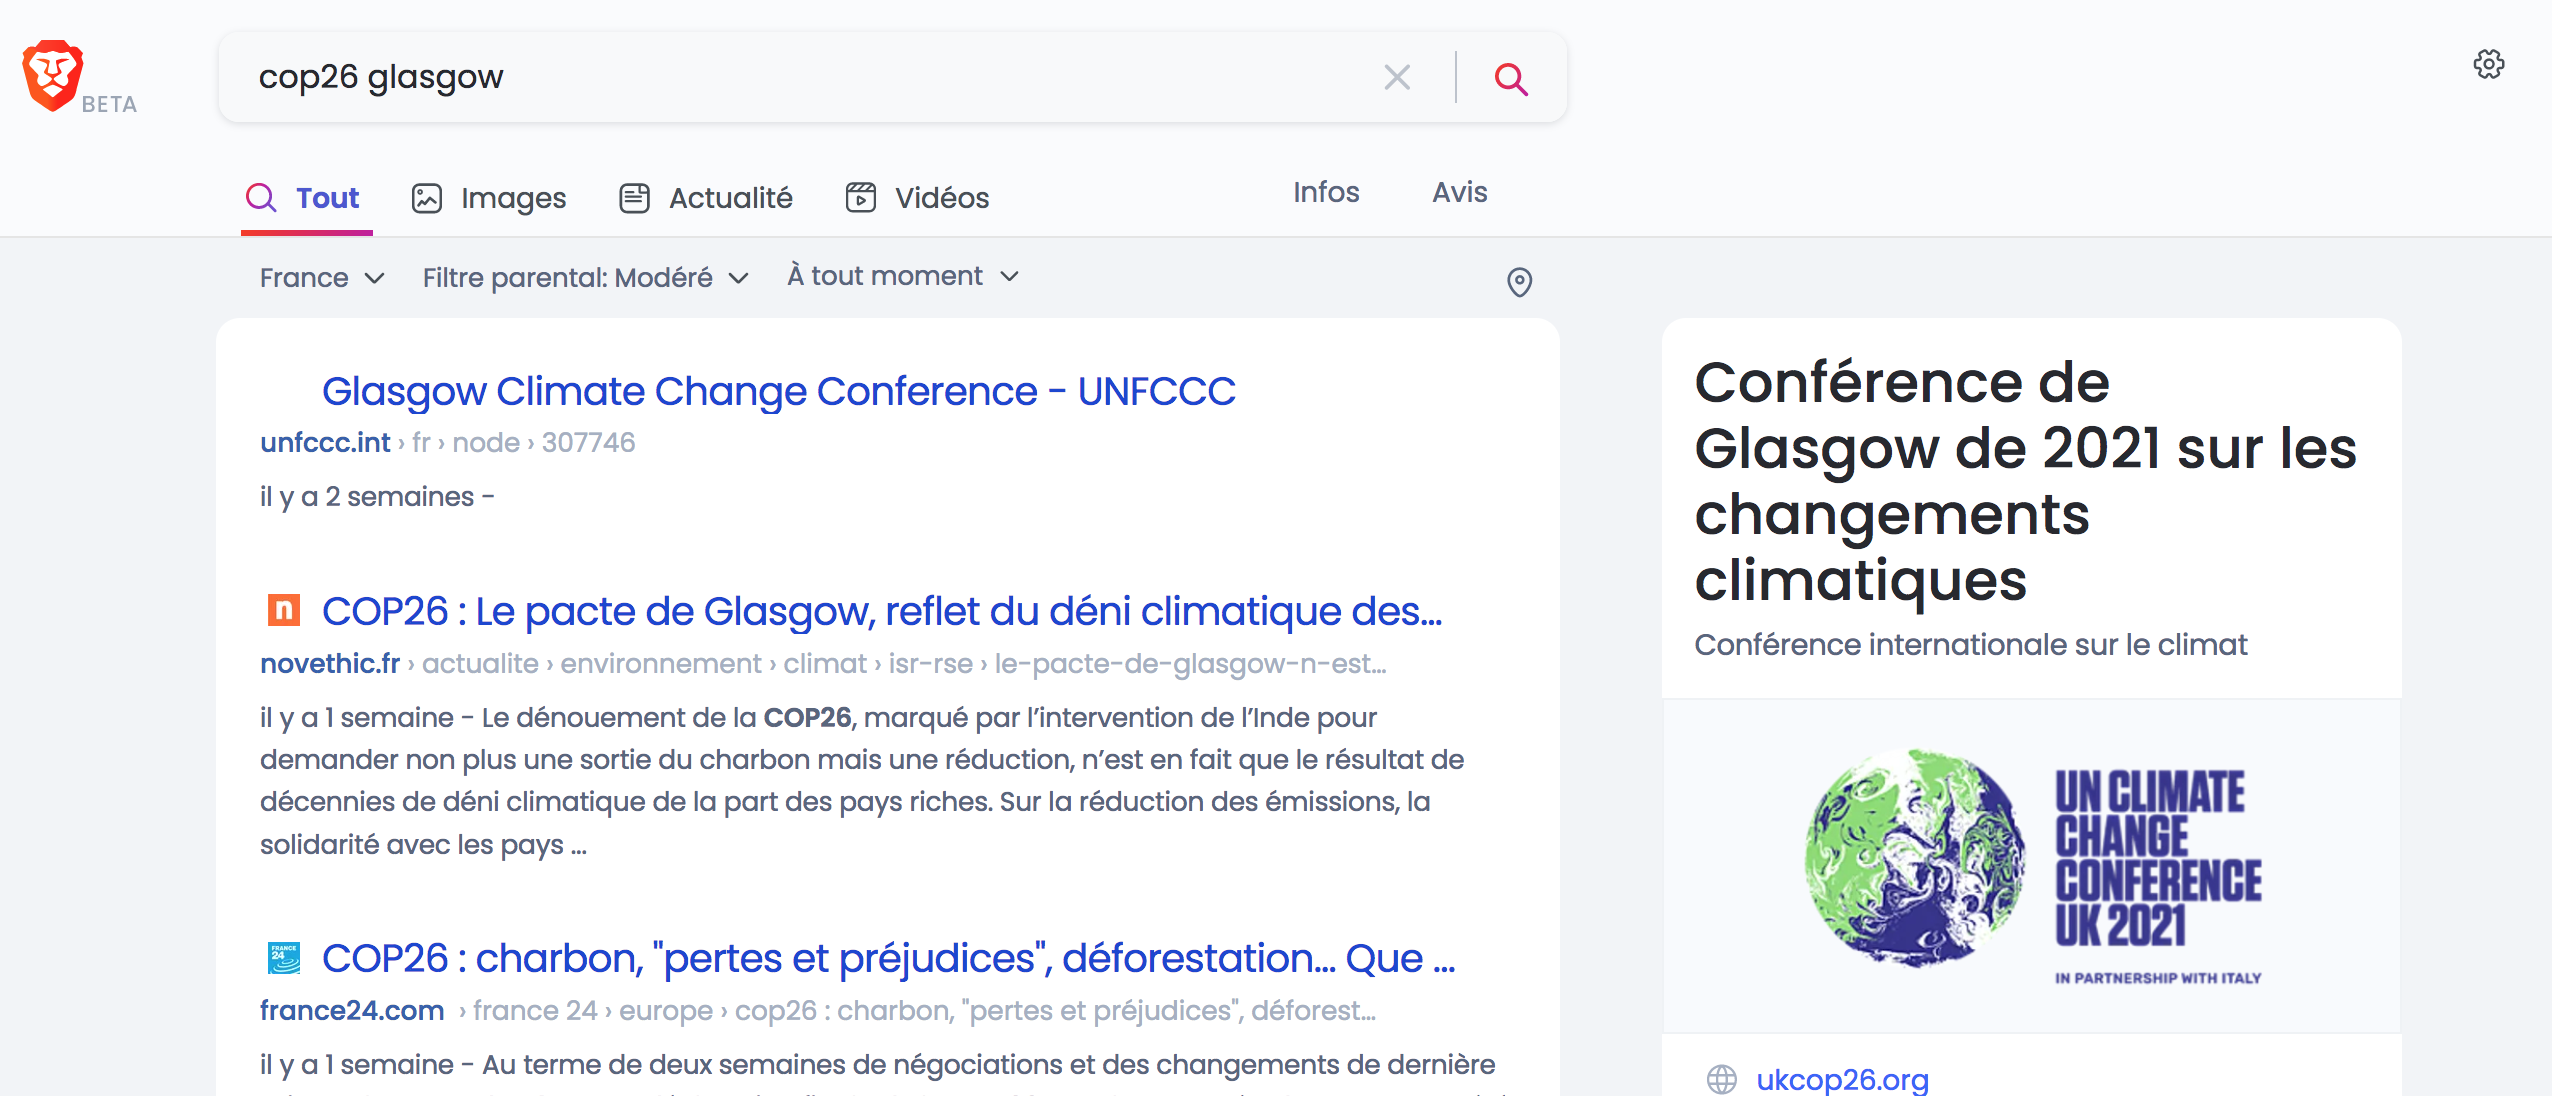Viewport: 2552px width, 1096px height.
Task: Expand the France region dropdown
Action: tap(322, 278)
